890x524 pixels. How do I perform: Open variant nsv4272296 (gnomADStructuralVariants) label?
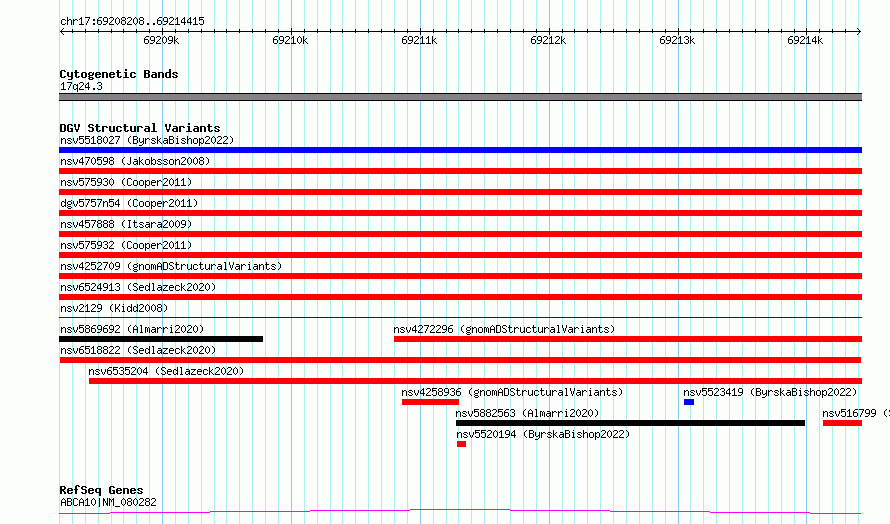[x=504, y=329]
